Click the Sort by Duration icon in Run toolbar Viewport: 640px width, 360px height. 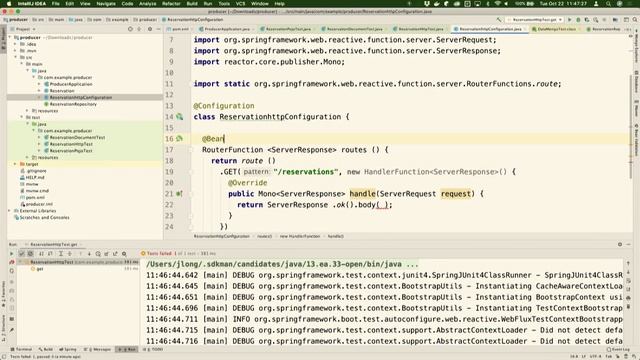(50, 253)
